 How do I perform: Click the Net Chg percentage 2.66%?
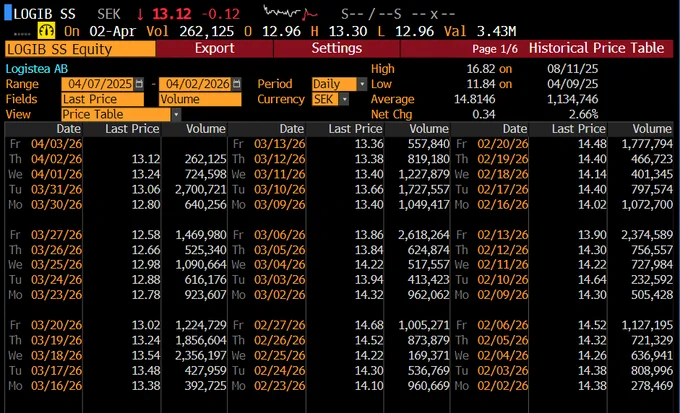pyautogui.click(x=583, y=115)
